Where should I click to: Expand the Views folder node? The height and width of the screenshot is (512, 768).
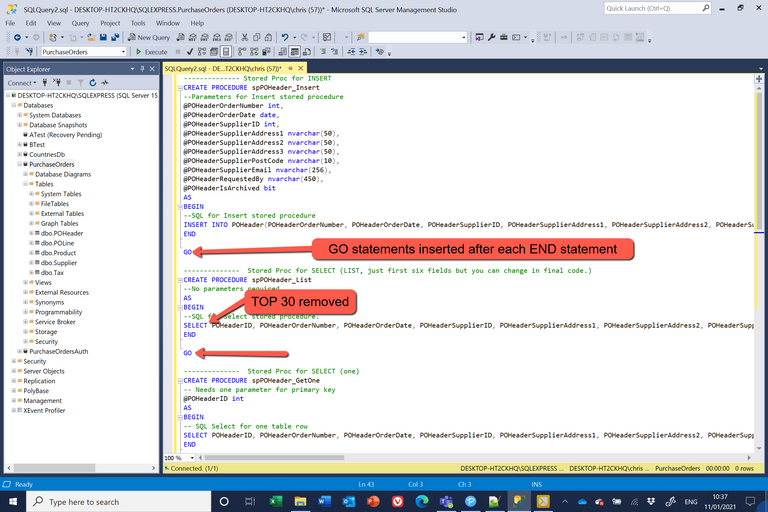pos(27,282)
